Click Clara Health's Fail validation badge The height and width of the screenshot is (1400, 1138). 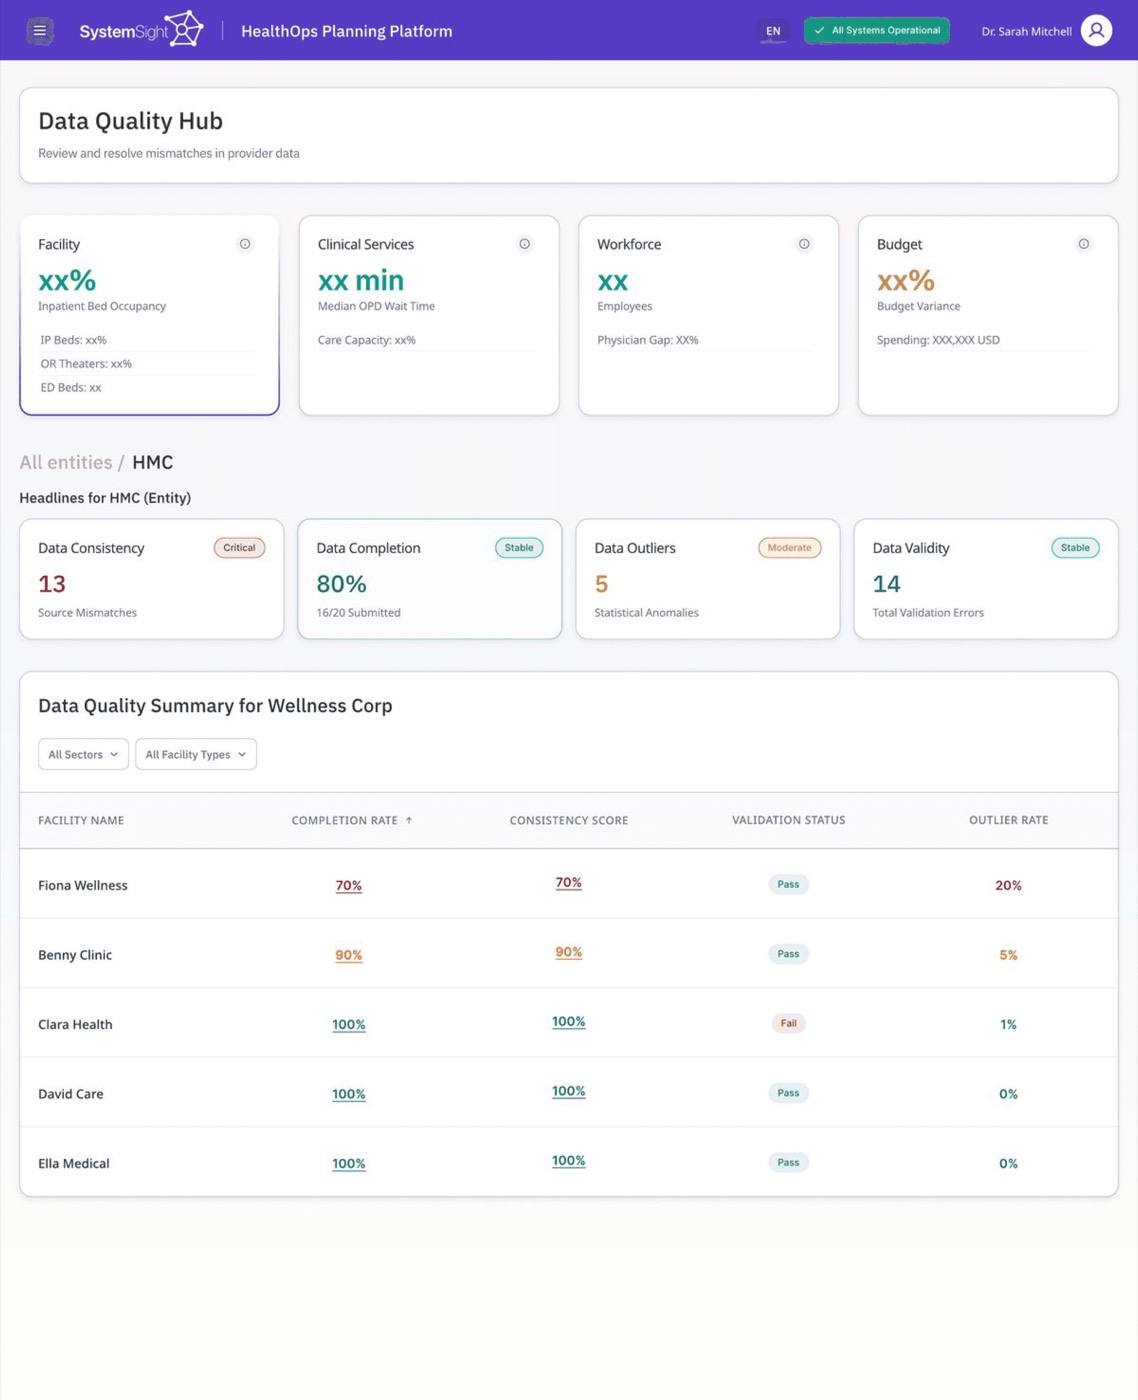tap(789, 1023)
